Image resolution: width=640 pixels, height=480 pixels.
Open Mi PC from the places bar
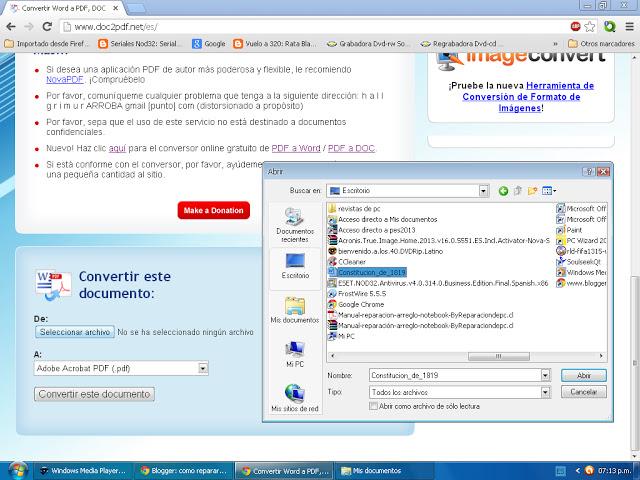click(295, 354)
